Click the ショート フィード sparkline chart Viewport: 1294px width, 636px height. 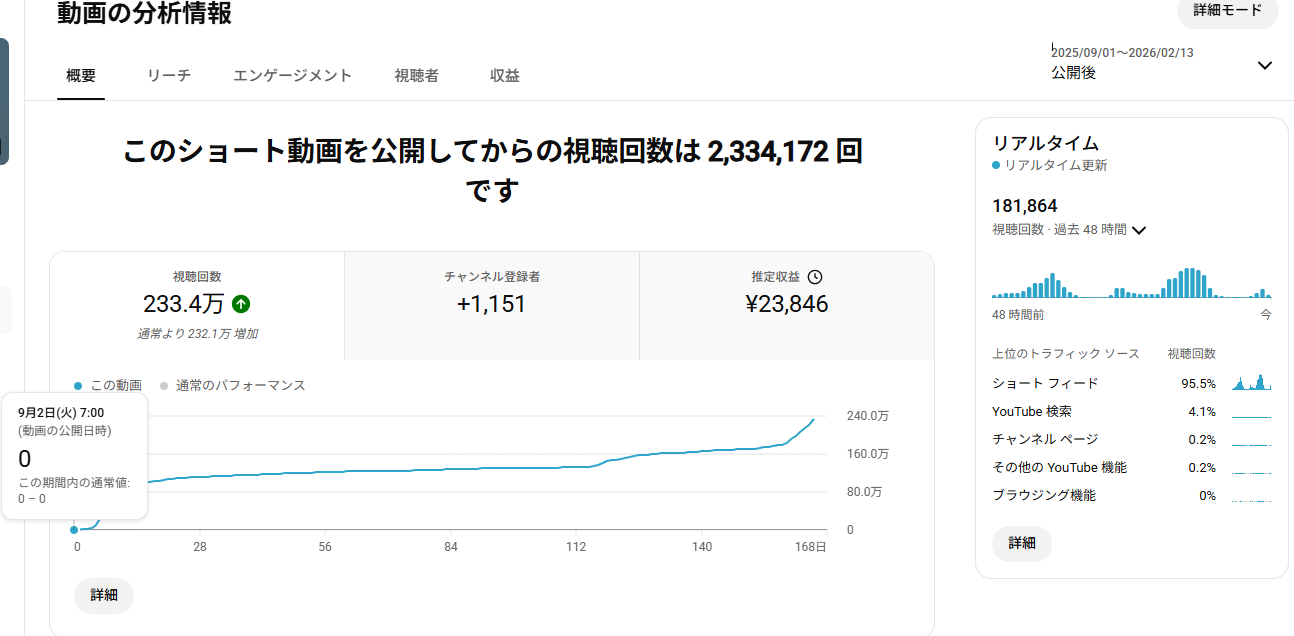[x=1251, y=383]
